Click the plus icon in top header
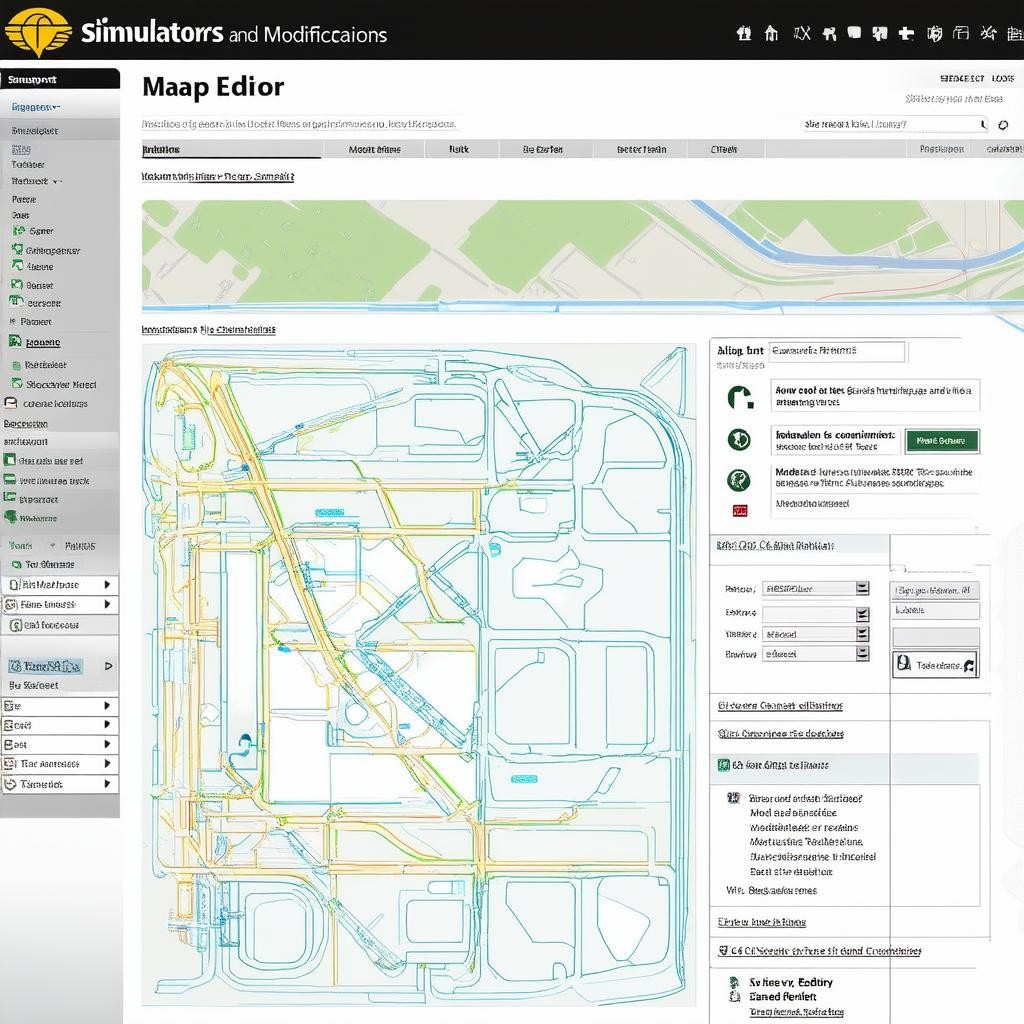Viewport: 1024px width, 1024px height. pos(907,33)
